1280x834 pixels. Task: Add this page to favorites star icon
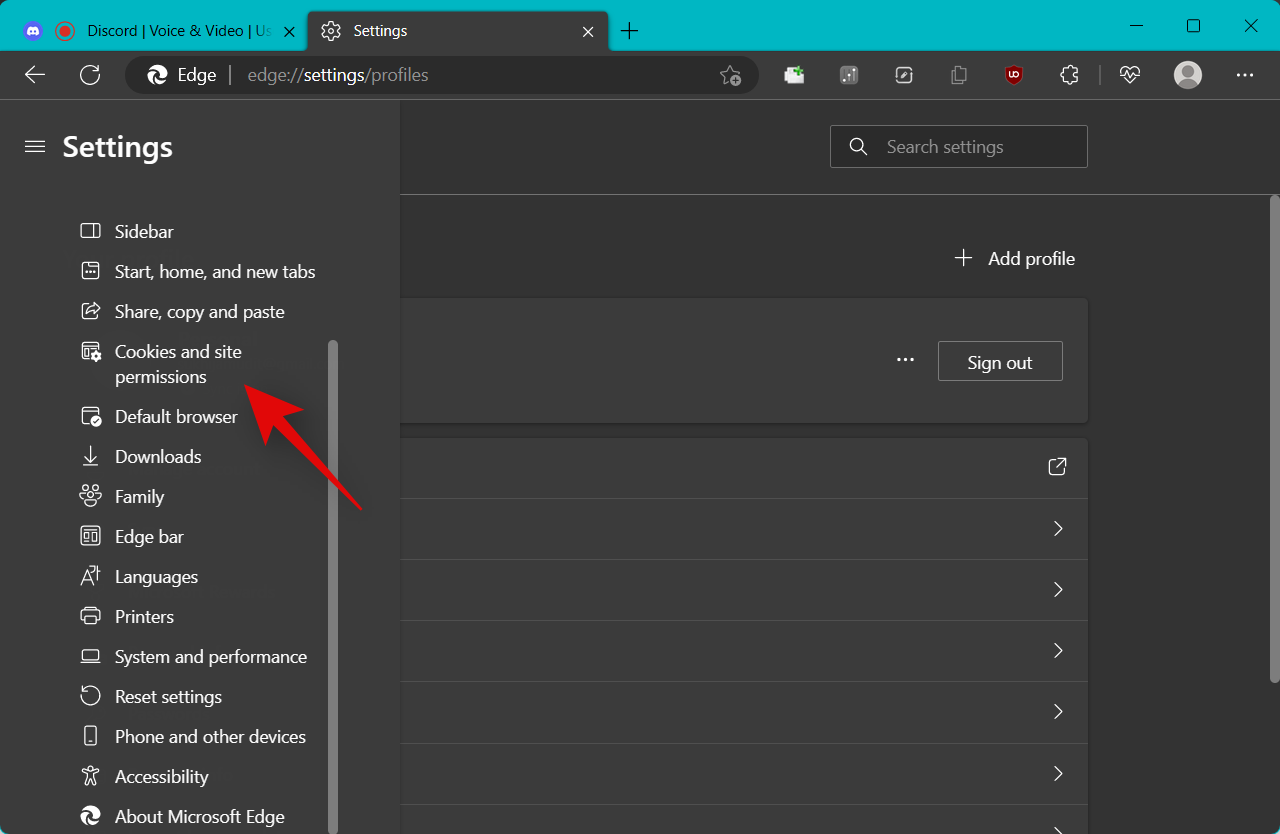(x=730, y=75)
